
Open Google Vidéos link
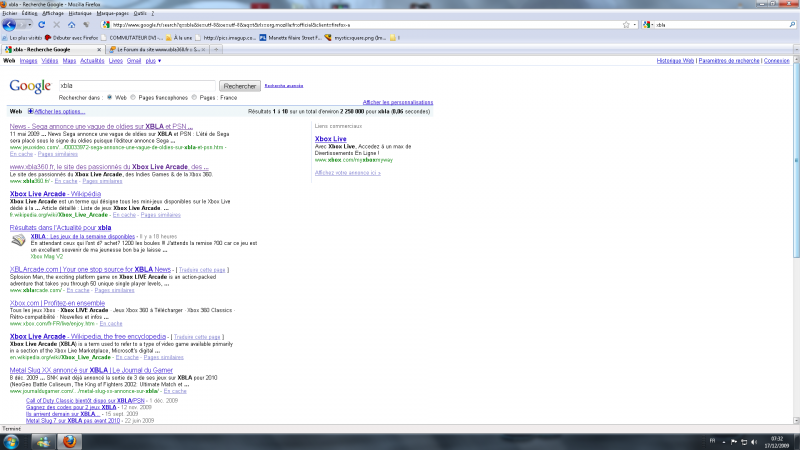point(49,61)
